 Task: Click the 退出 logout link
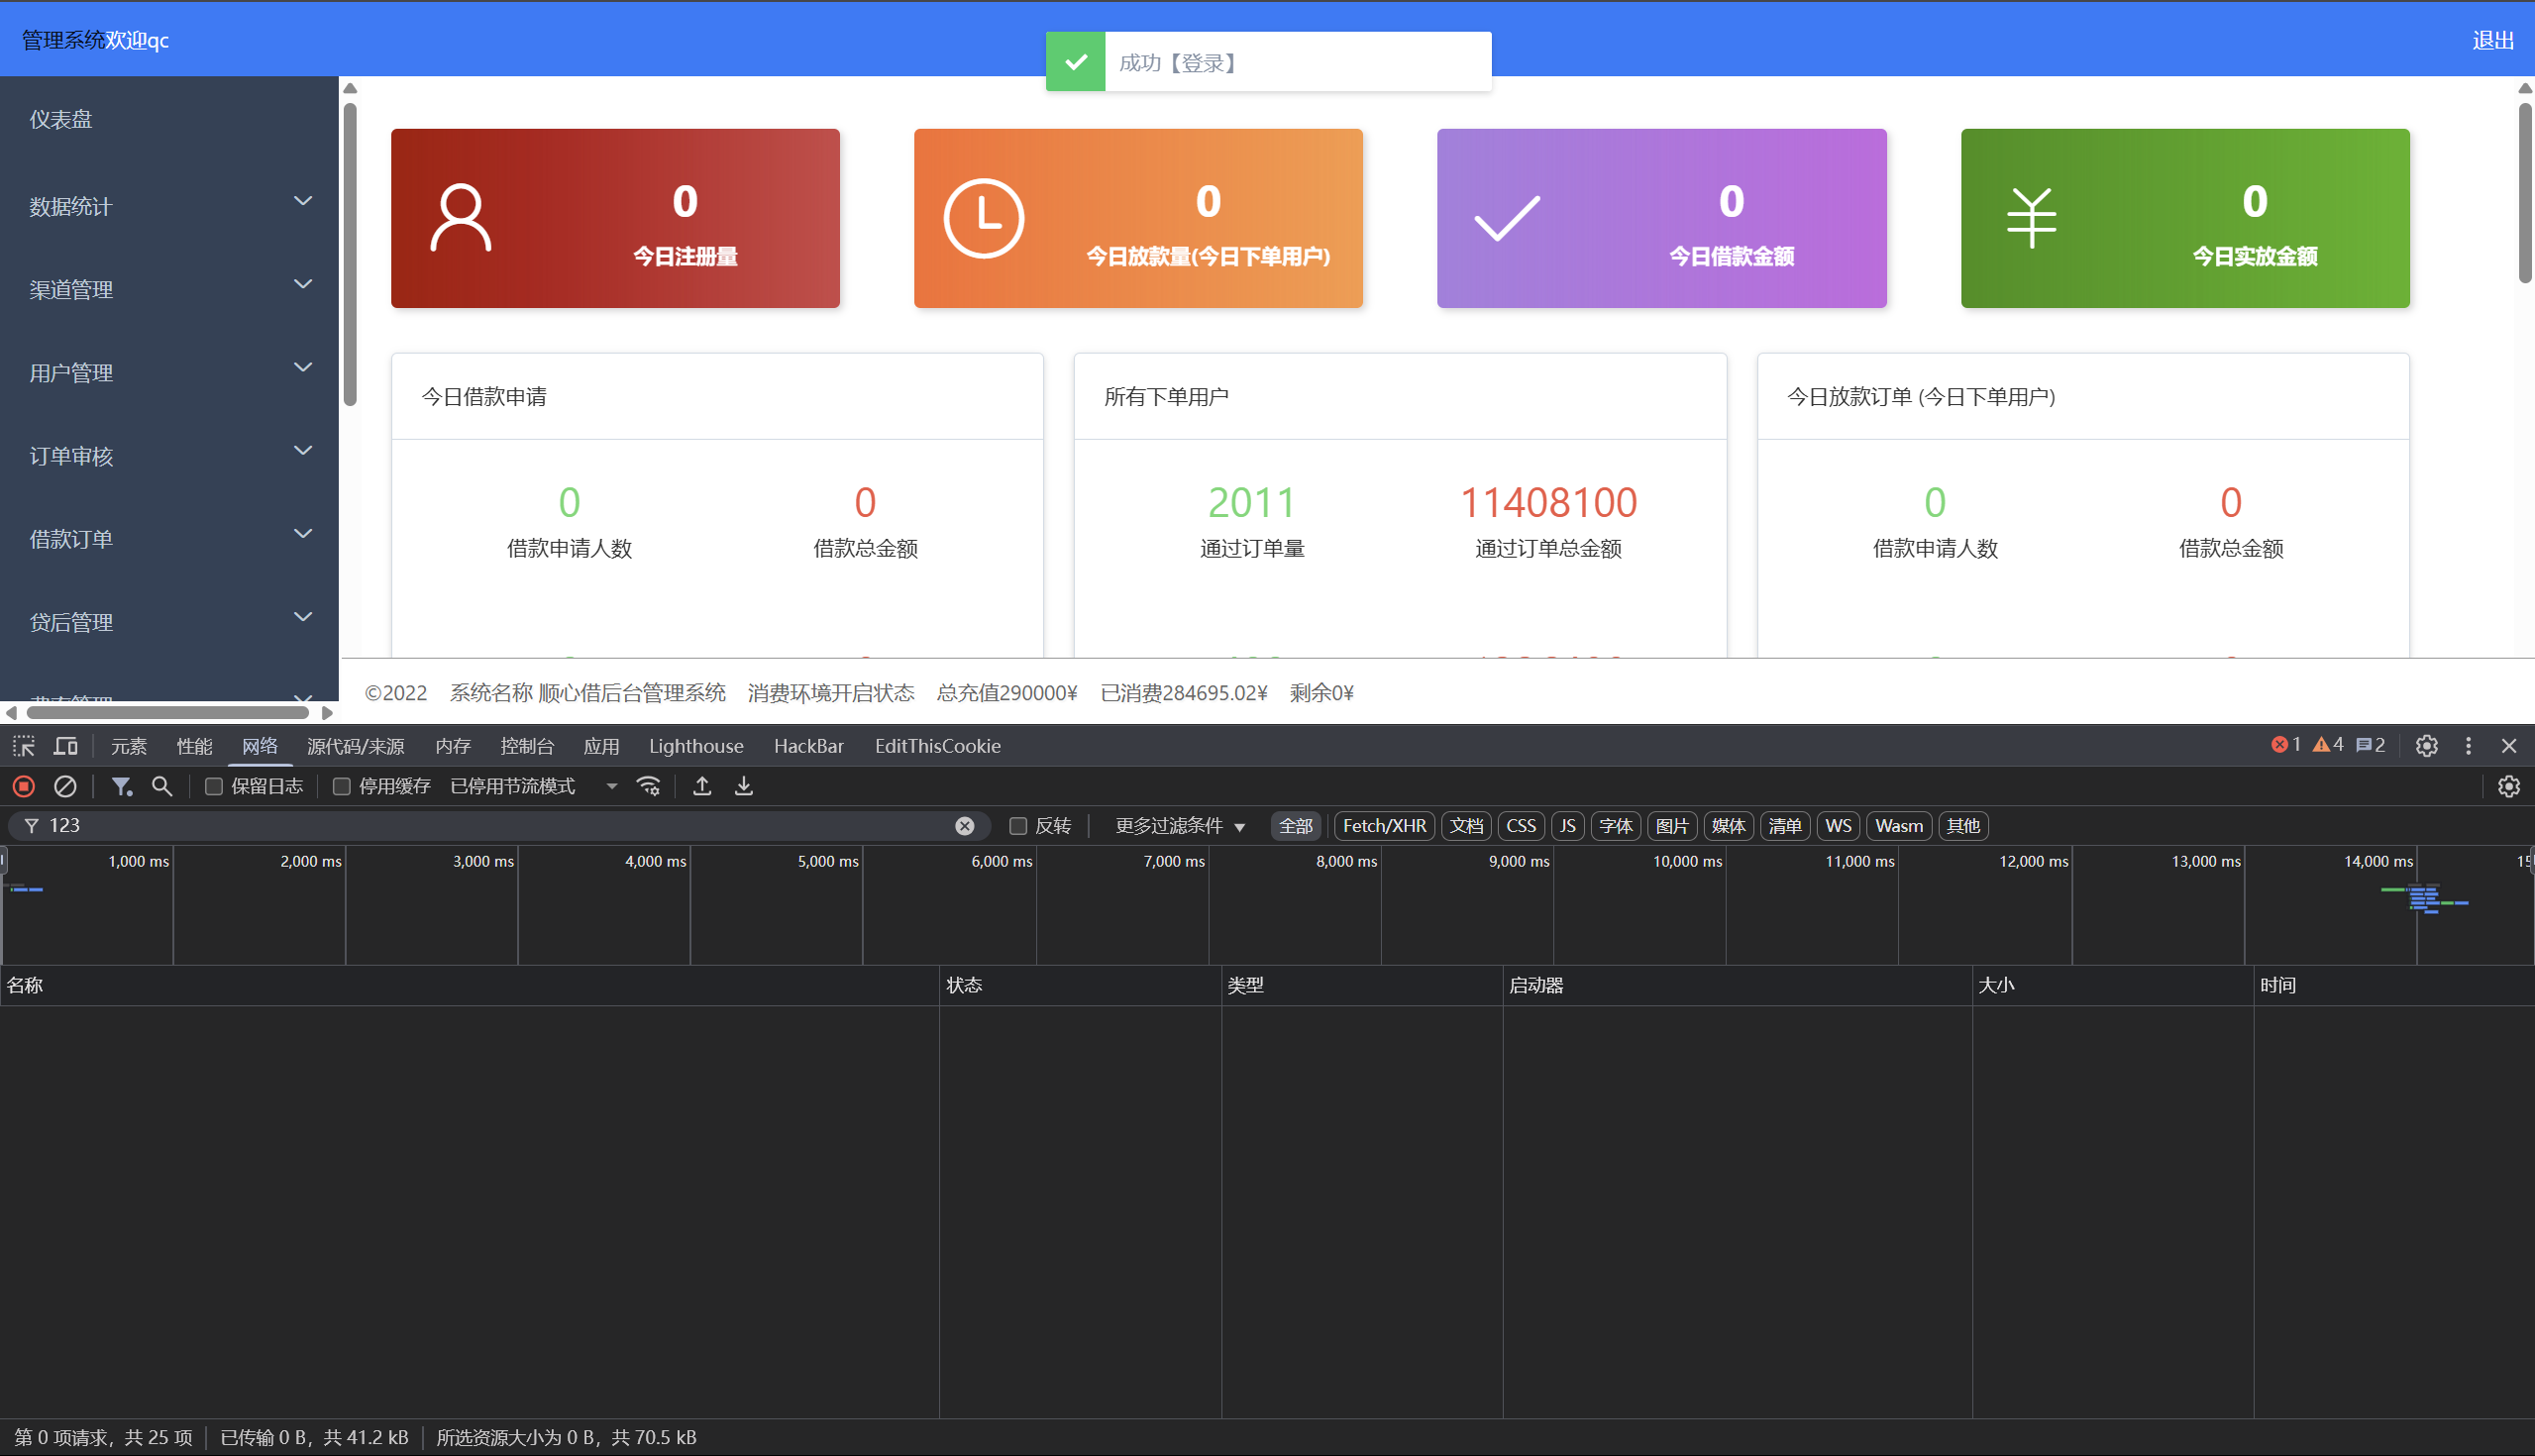coord(2492,40)
